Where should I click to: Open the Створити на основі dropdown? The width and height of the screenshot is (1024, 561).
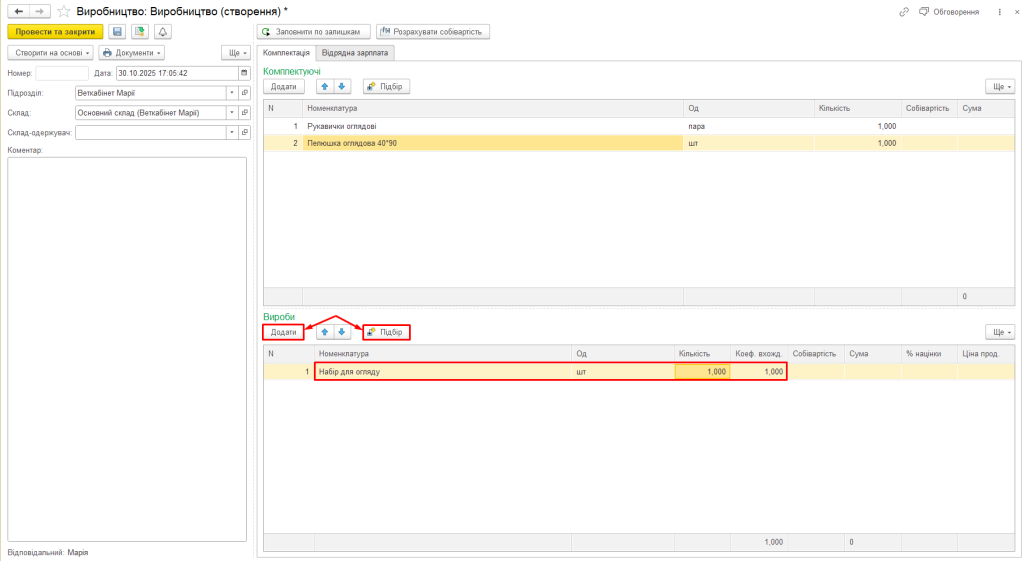tap(53, 52)
